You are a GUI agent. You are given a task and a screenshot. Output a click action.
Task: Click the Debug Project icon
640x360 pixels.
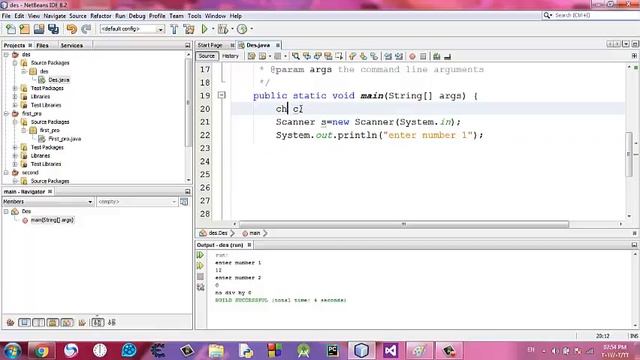(x=223, y=29)
